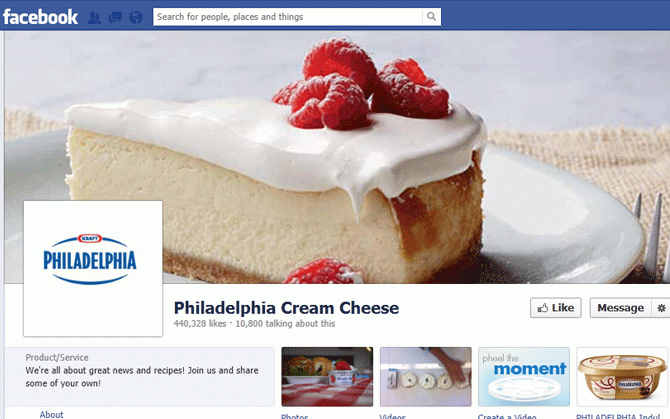Click the search magnifier icon
The height and width of the screenshot is (419, 670).
pos(432,17)
